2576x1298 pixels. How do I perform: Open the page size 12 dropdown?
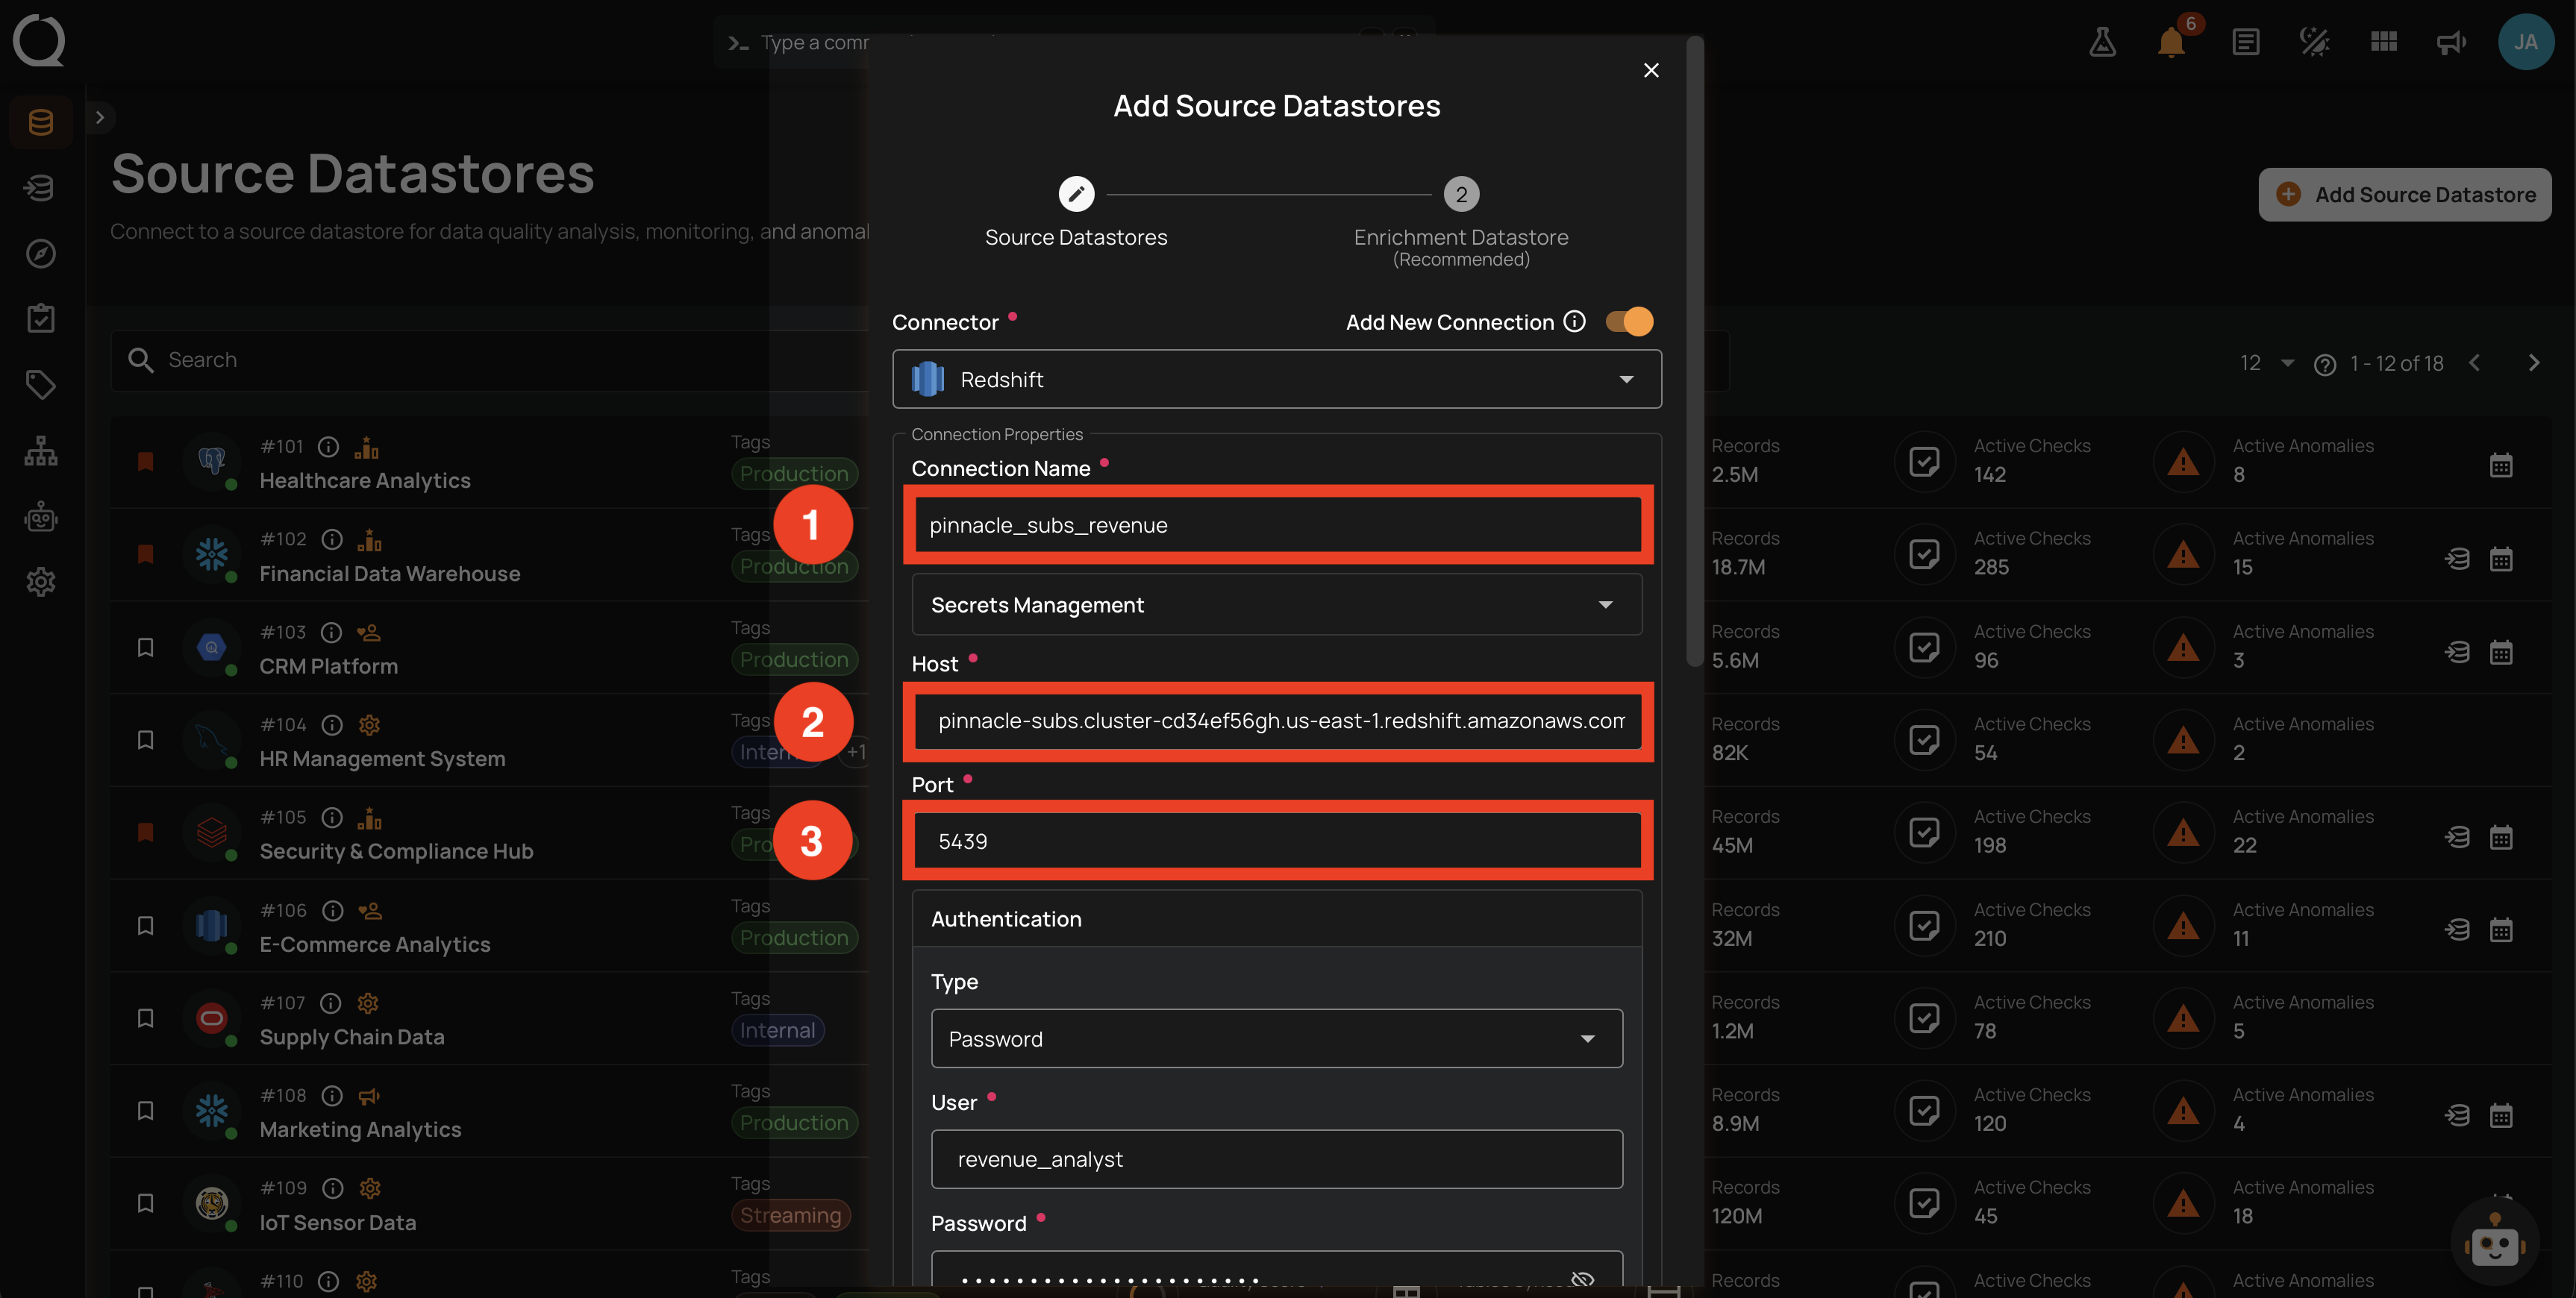click(2267, 363)
